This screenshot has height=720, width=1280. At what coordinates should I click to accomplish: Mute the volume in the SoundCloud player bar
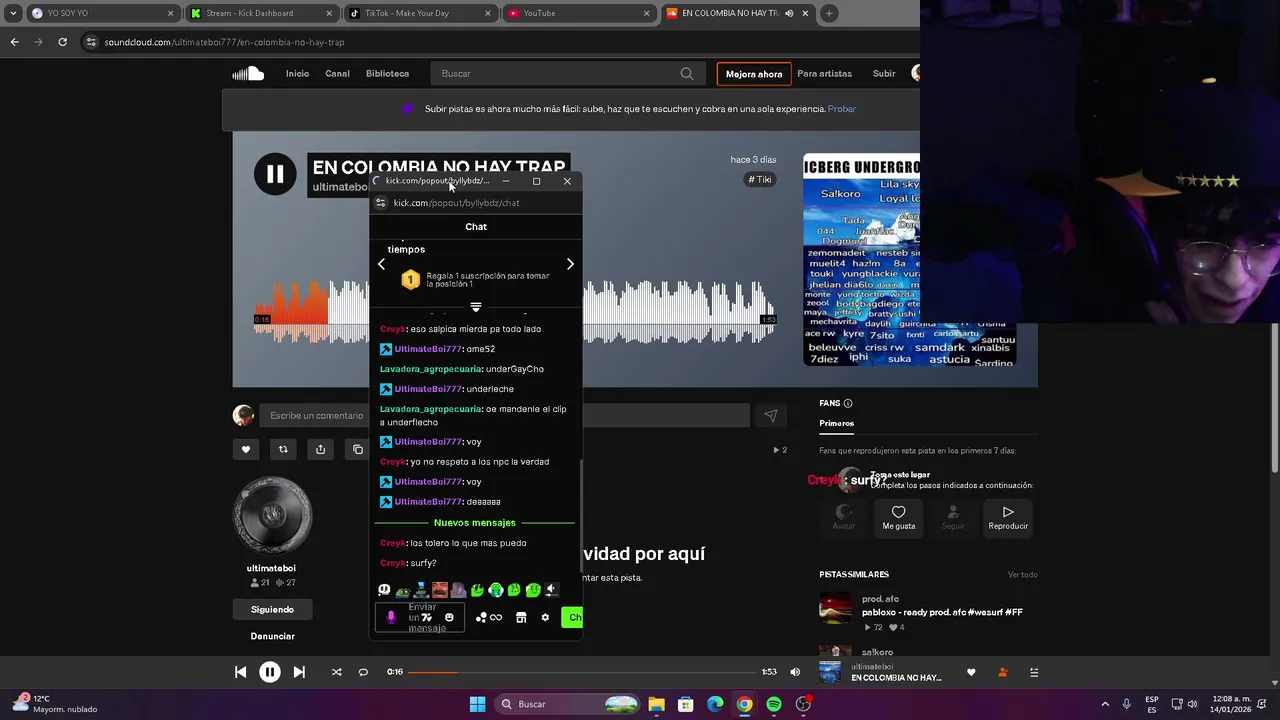coord(795,672)
